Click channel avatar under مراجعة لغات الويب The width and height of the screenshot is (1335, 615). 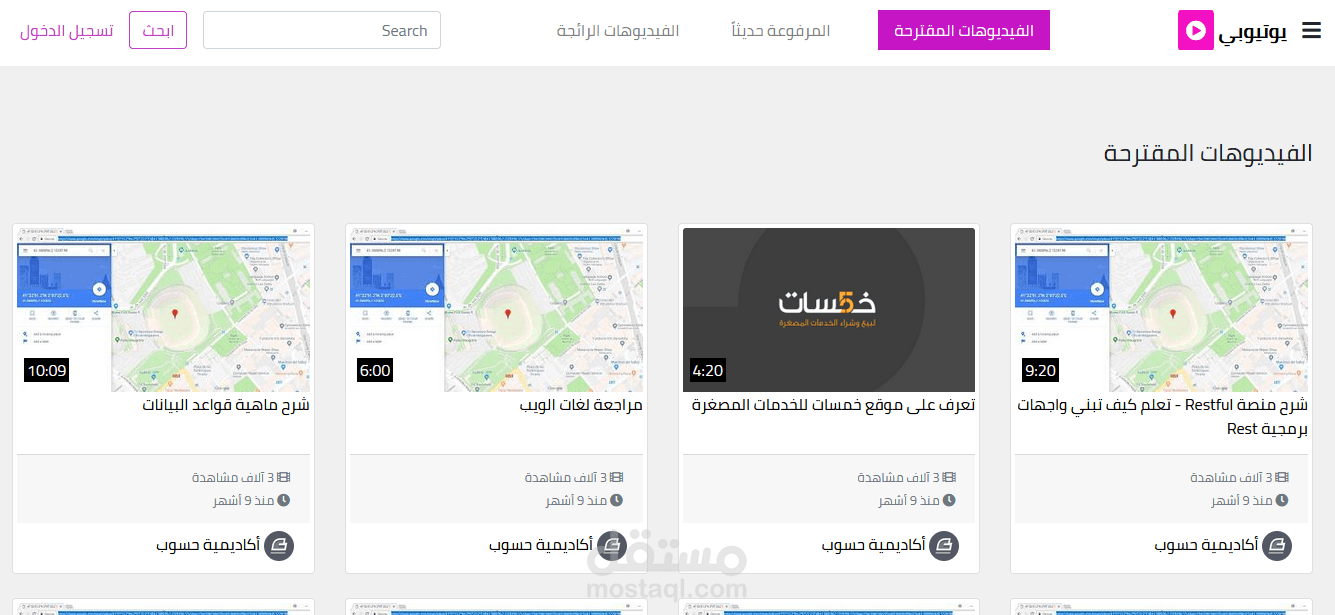611,546
